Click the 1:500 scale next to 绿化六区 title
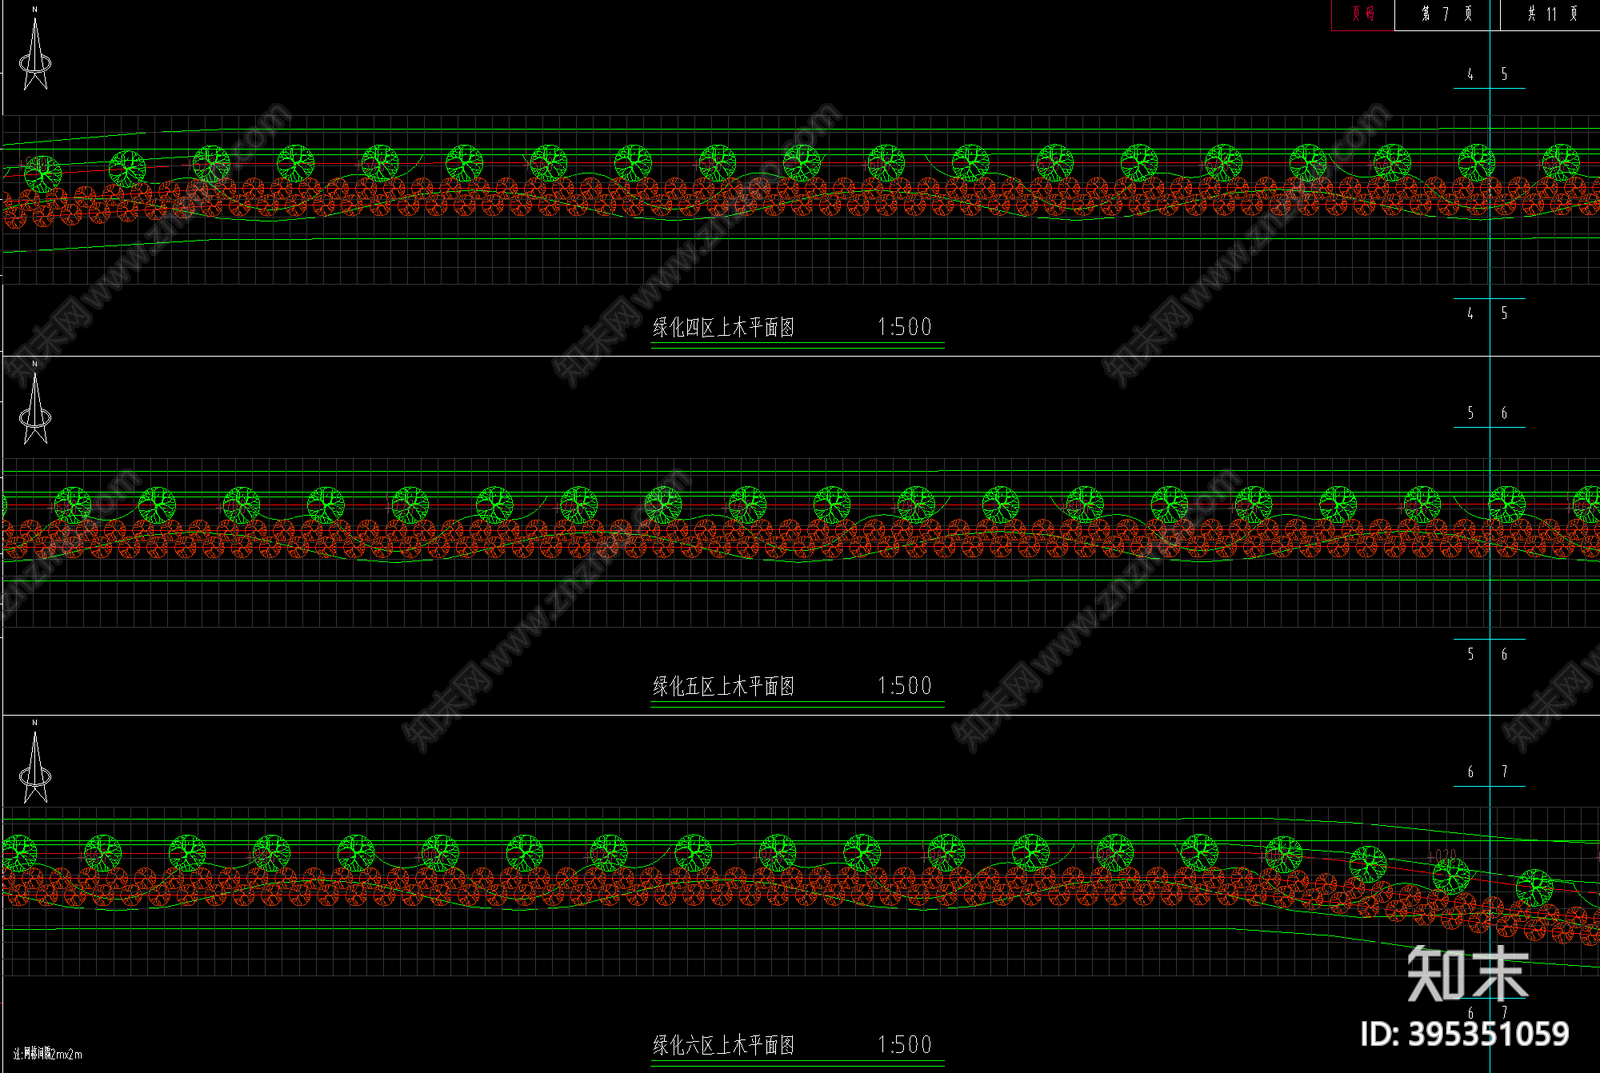 pos(905,1045)
